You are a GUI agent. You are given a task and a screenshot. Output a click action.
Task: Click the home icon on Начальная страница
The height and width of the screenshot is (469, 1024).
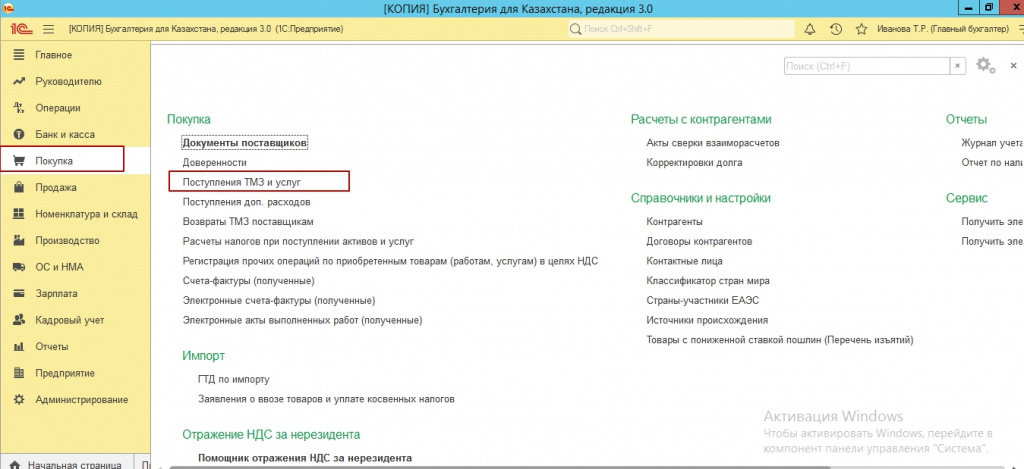[x=16, y=465]
